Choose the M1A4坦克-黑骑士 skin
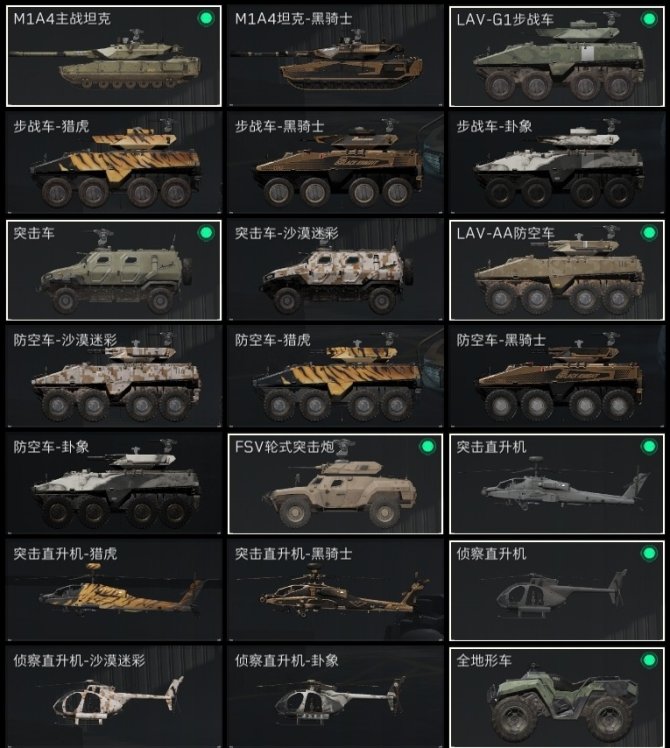Viewport: 670px width, 748px height. [335, 56]
